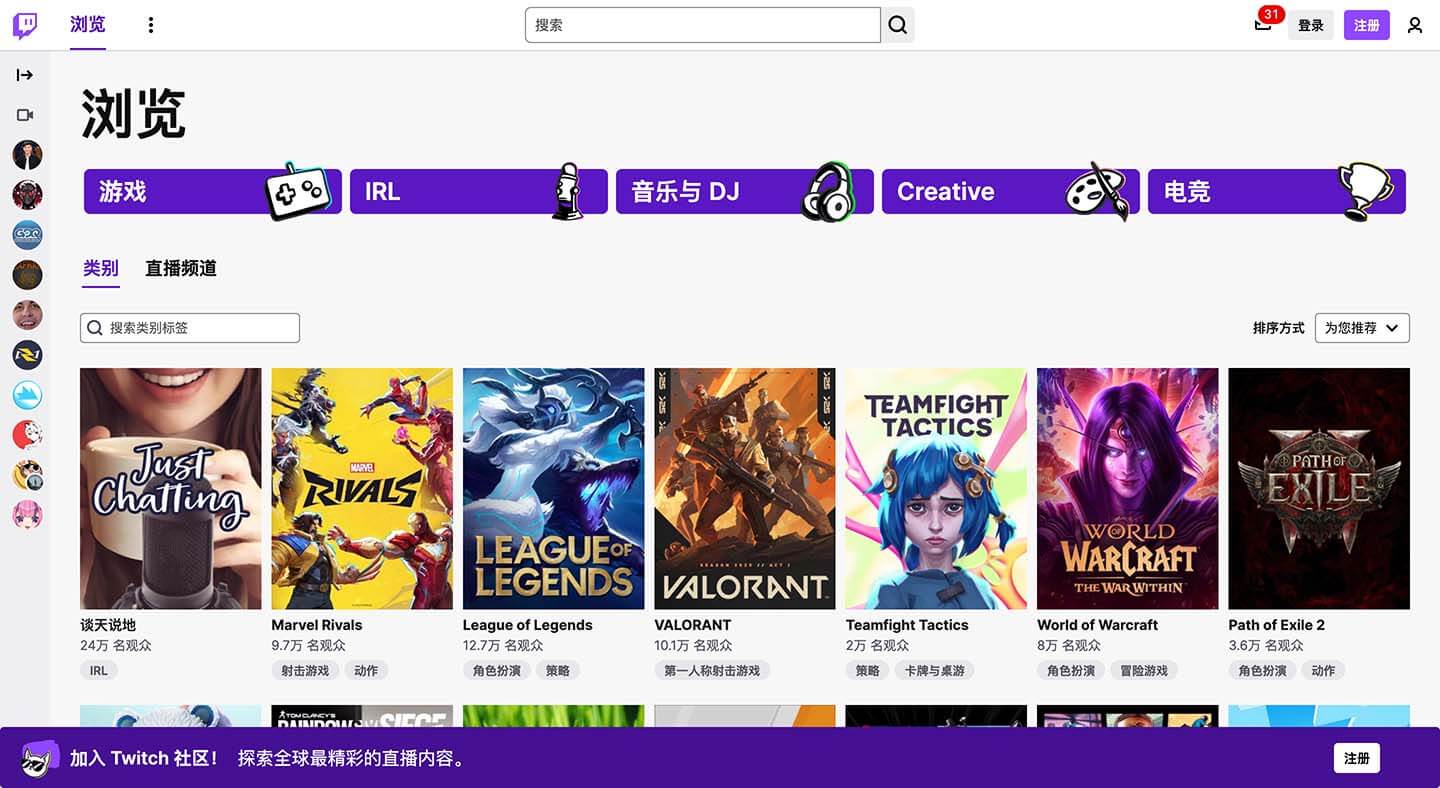Click the headphones icon on 音乐与 DJ banner
1440x788 pixels.
[x=828, y=191]
